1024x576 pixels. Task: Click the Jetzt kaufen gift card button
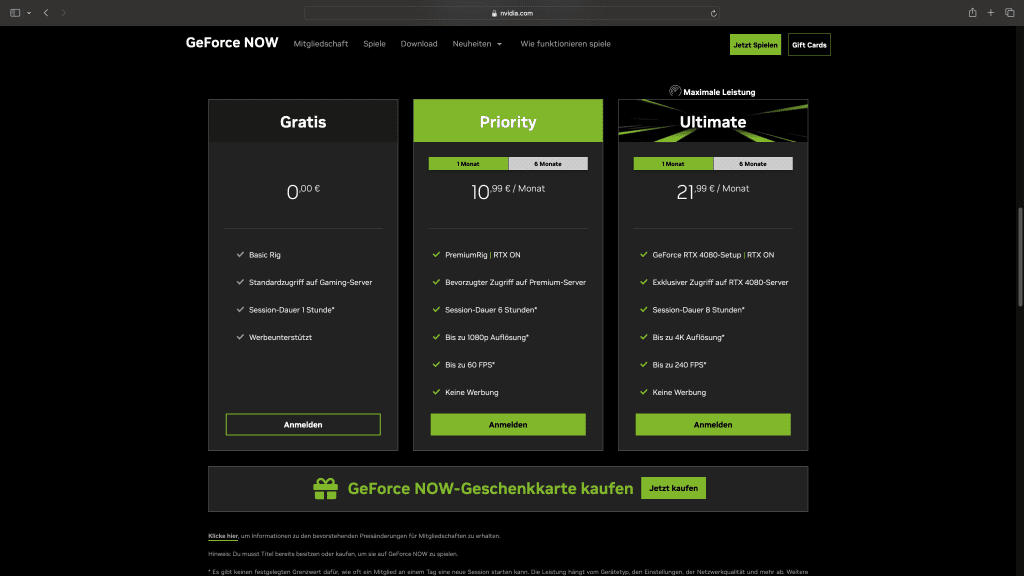(x=673, y=488)
